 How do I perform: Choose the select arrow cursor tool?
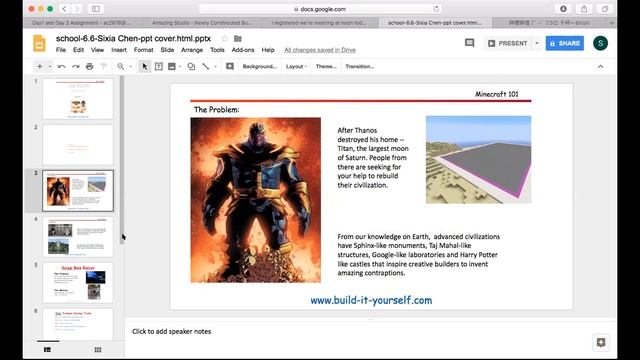pyautogui.click(x=144, y=66)
